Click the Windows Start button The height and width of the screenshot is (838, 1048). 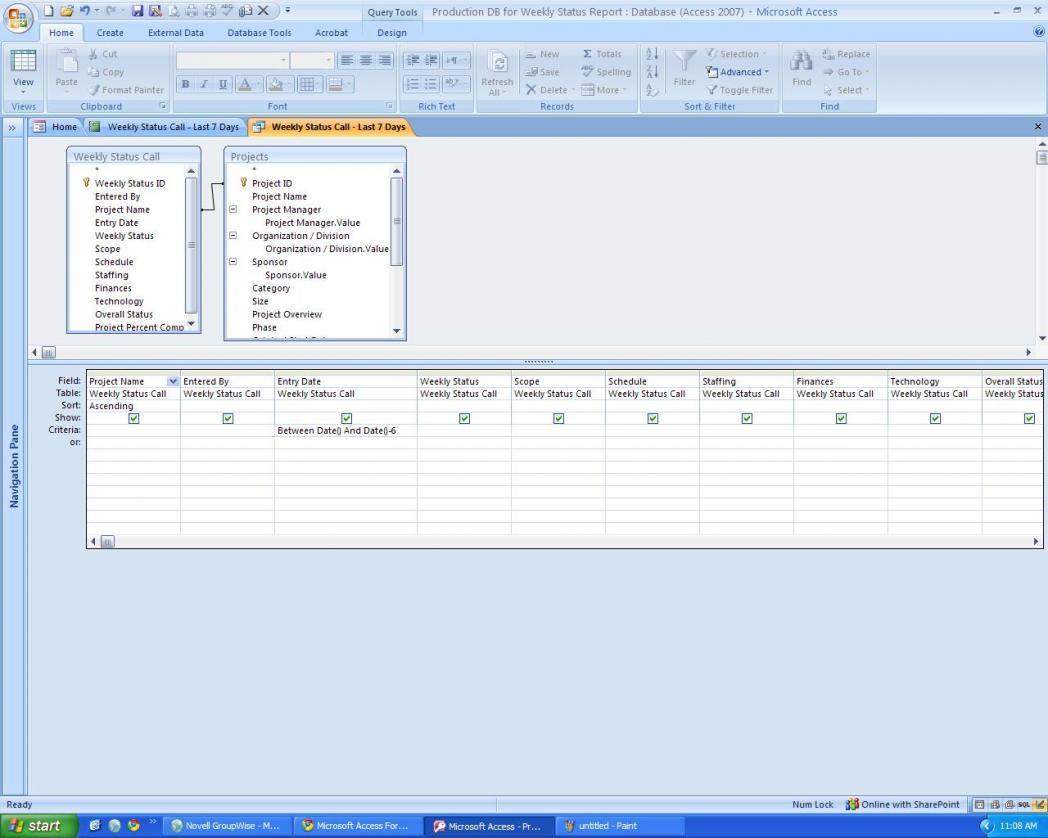tap(38, 826)
